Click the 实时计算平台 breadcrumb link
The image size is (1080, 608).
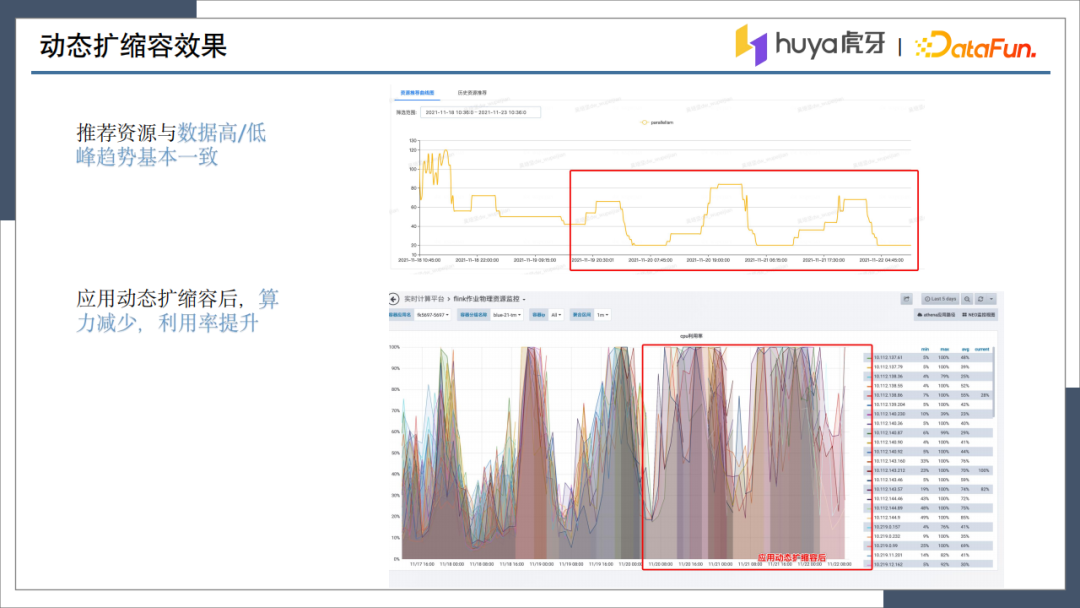(424, 299)
